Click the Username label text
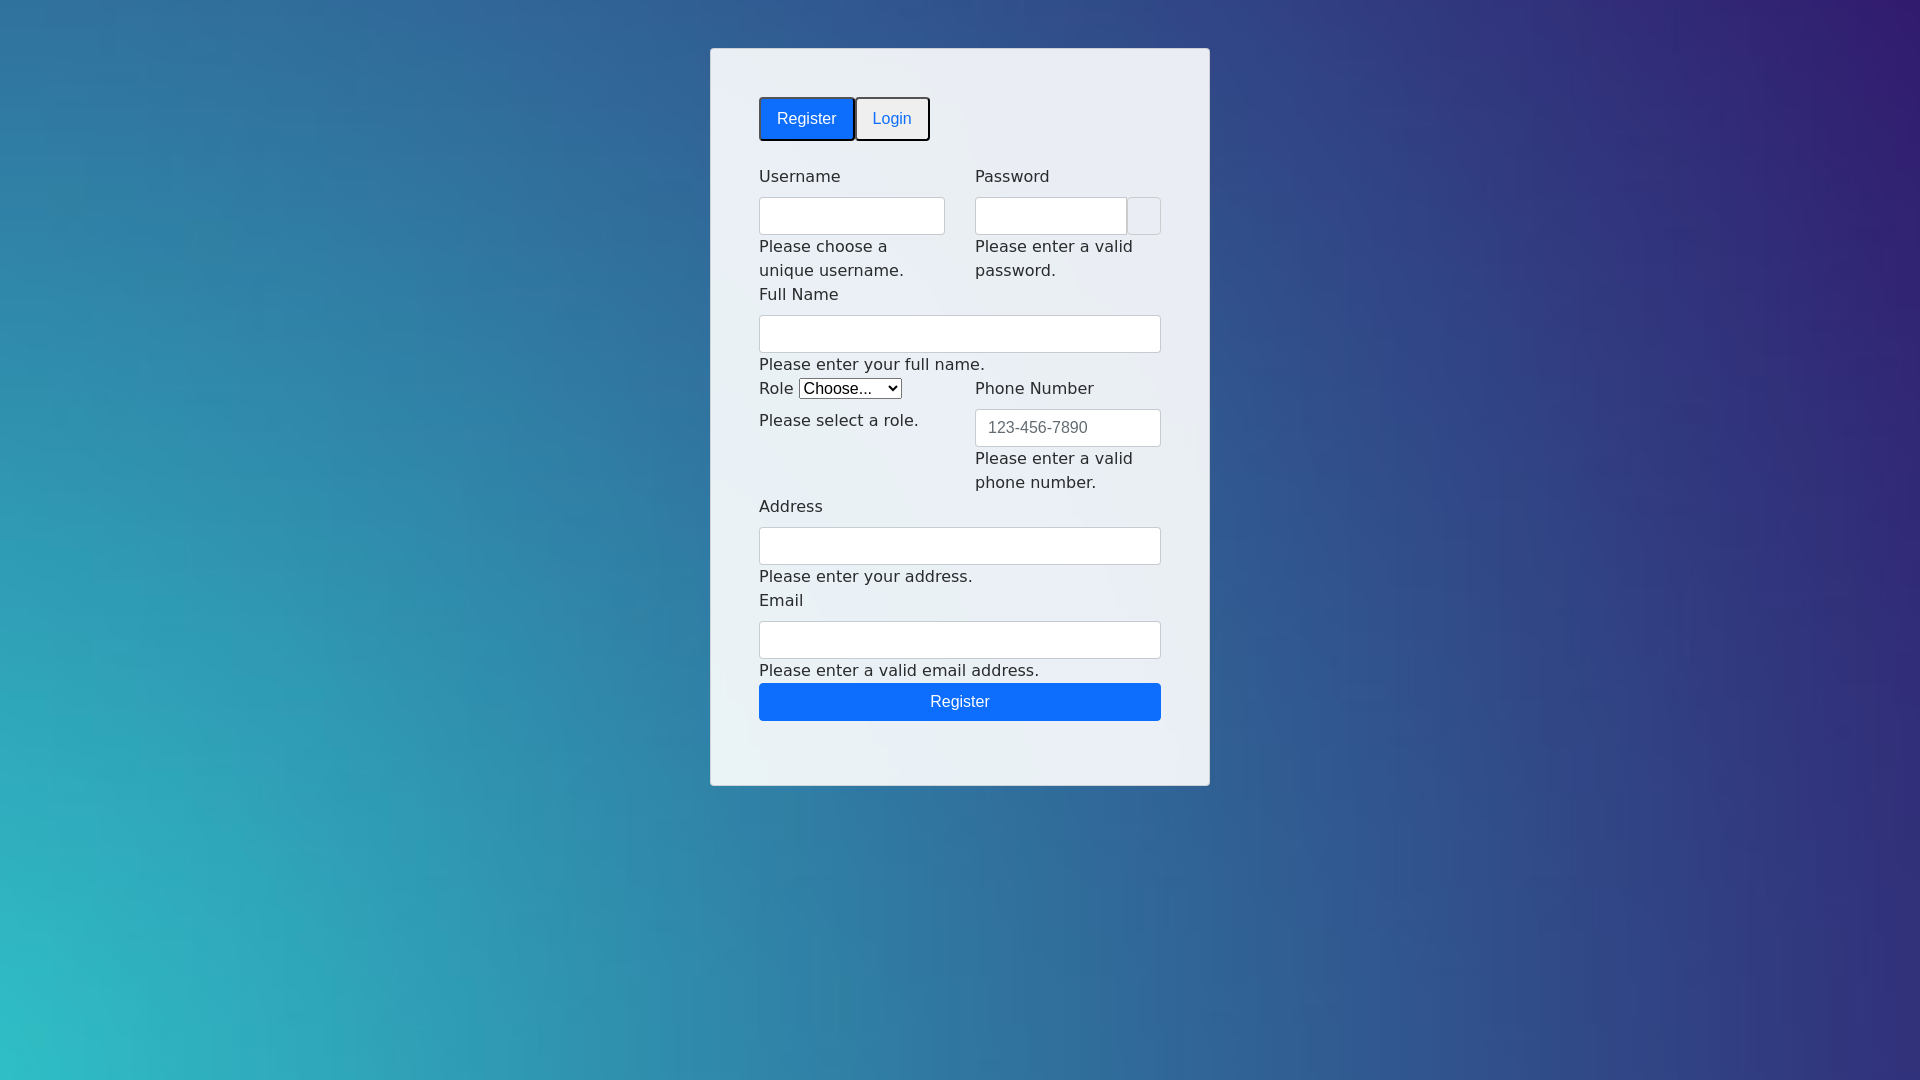 (799, 177)
